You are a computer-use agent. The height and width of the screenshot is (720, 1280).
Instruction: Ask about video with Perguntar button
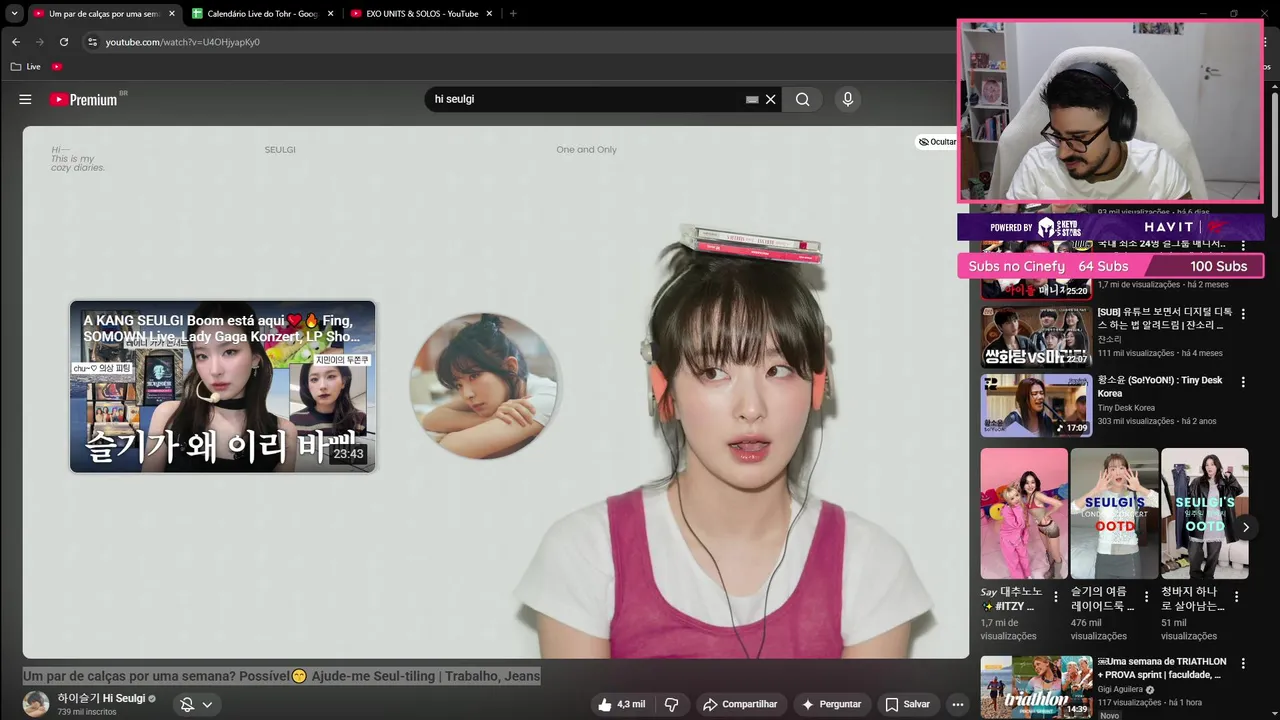pyautogui.click(x=831, y=704)
